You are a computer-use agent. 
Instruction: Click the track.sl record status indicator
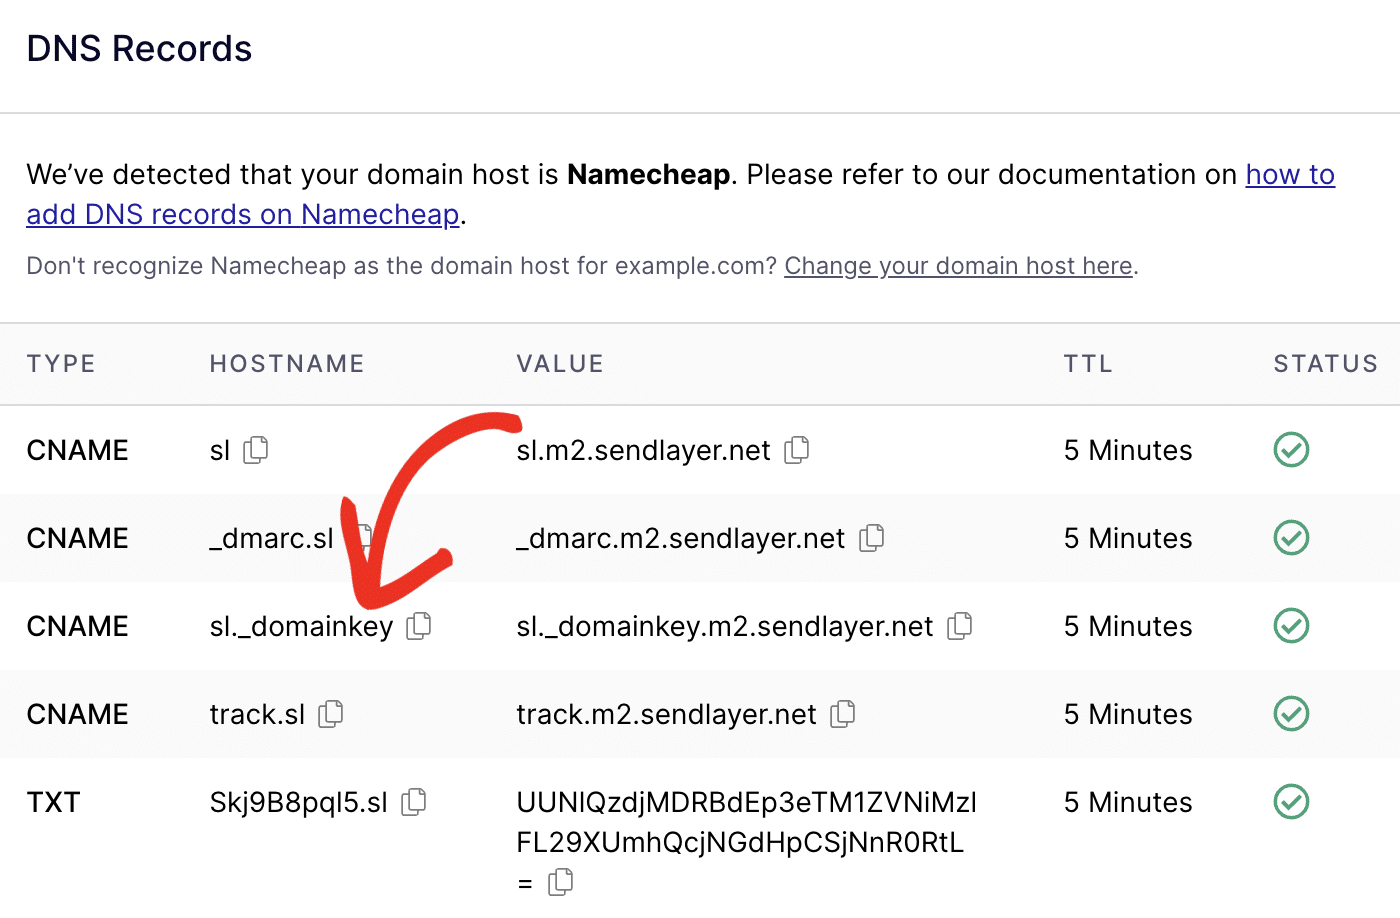click(x=1291, y=714)
